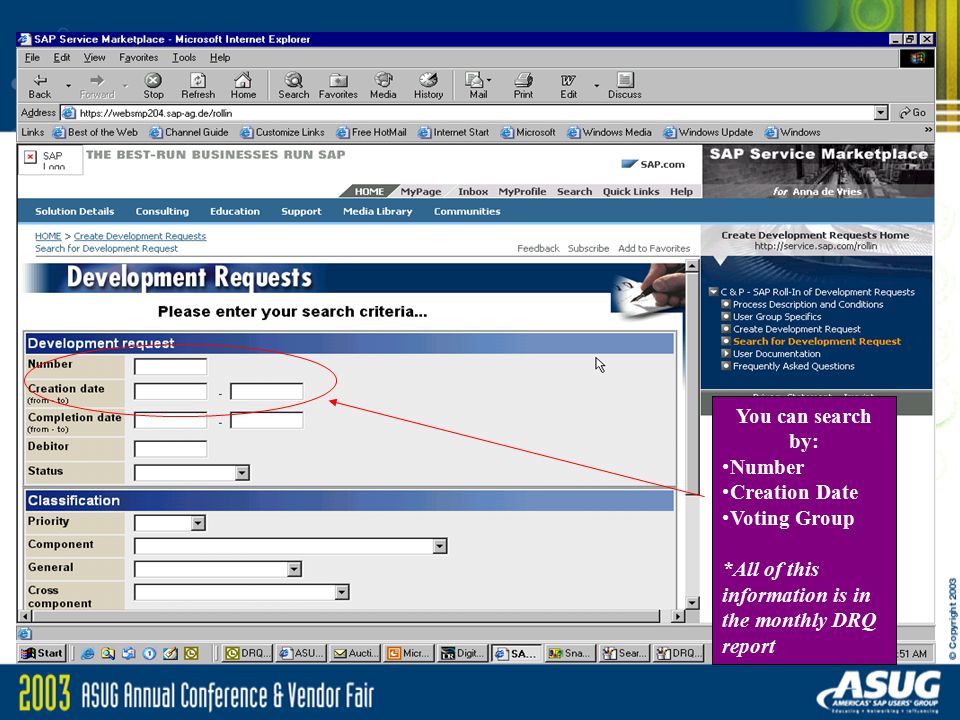Open the Edit menu
This screenshot has width=960, height=720.
pyautogui.click(x=62, y=58)
